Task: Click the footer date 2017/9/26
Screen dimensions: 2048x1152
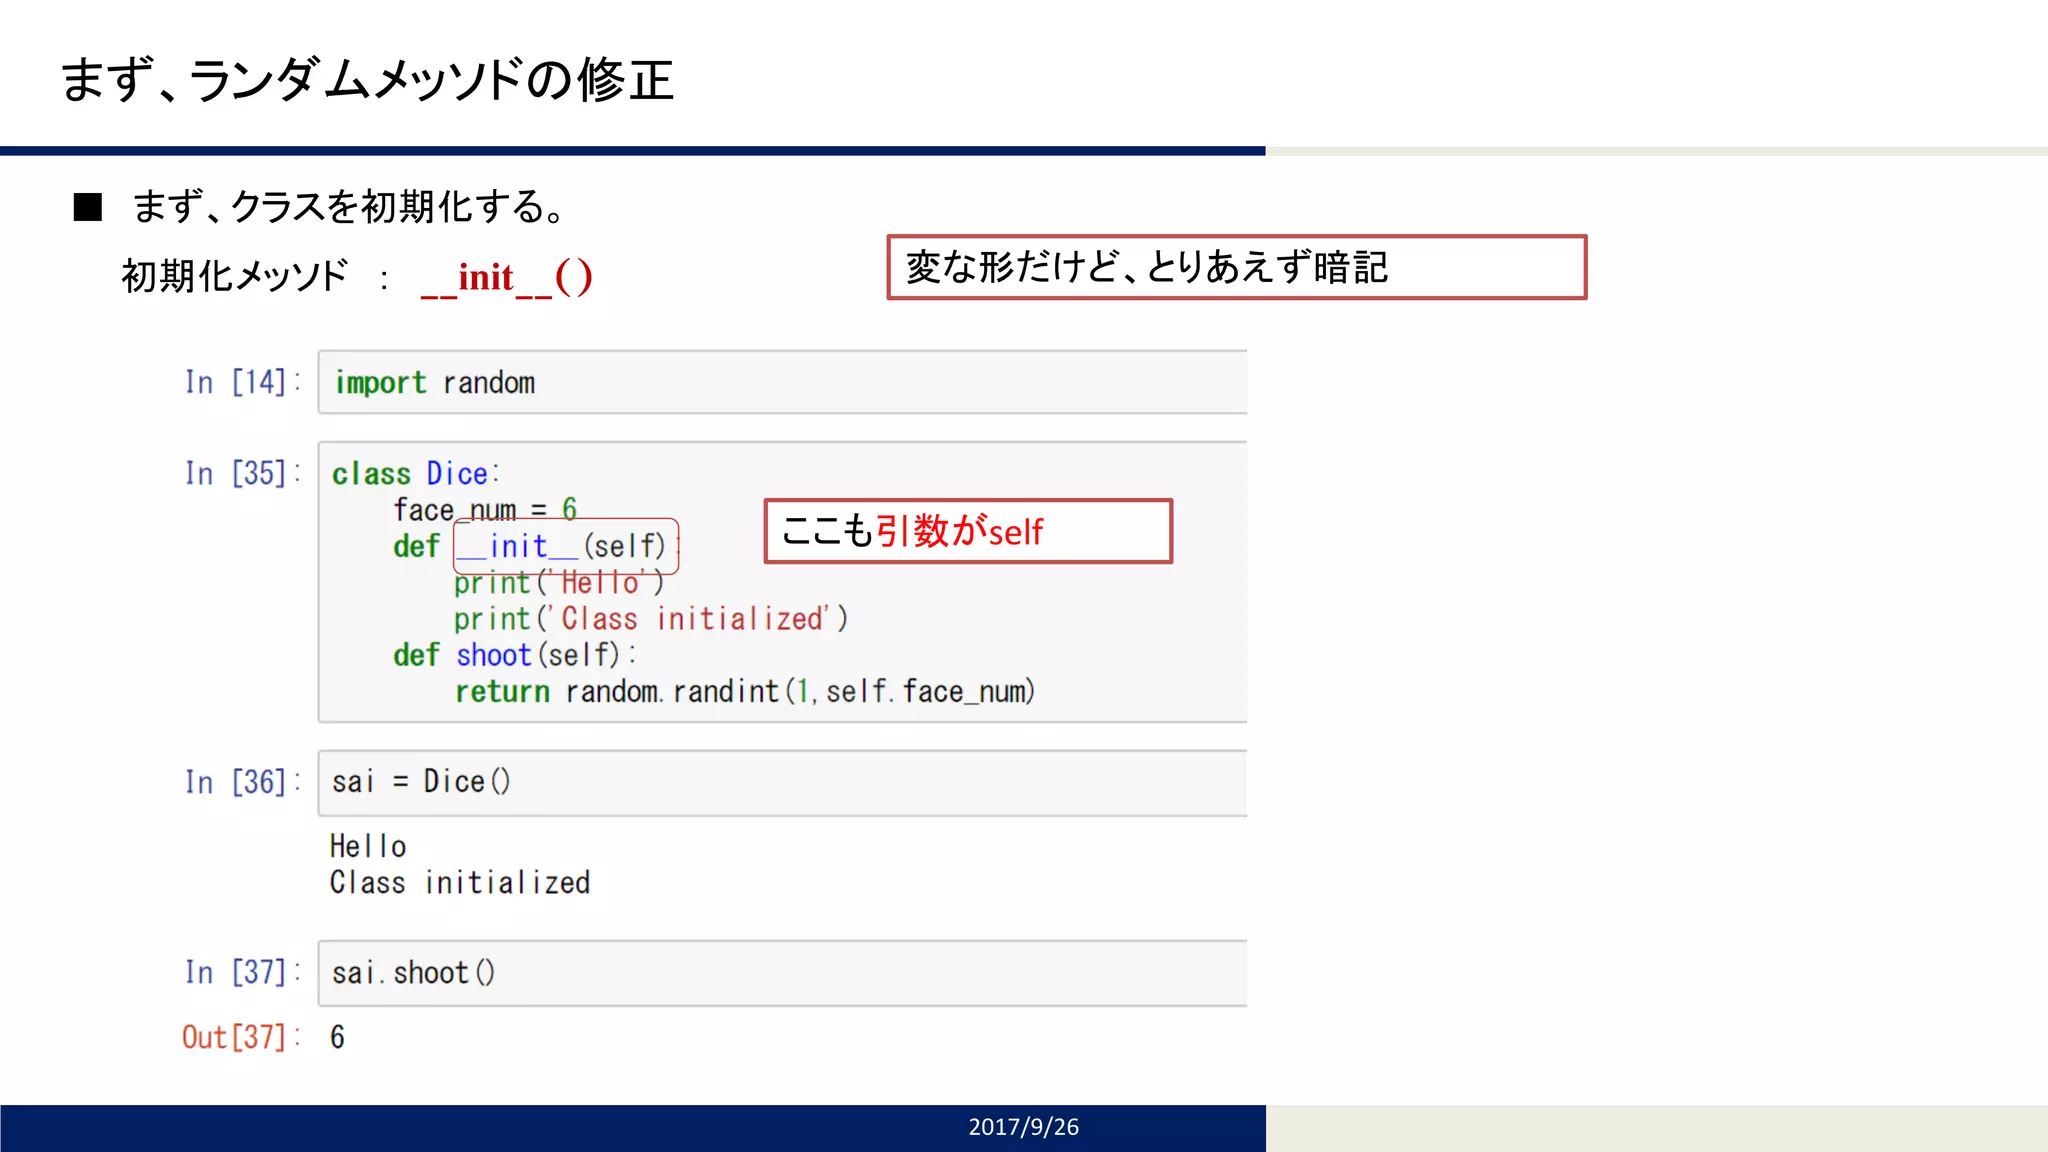Action: [1023, 1127]
